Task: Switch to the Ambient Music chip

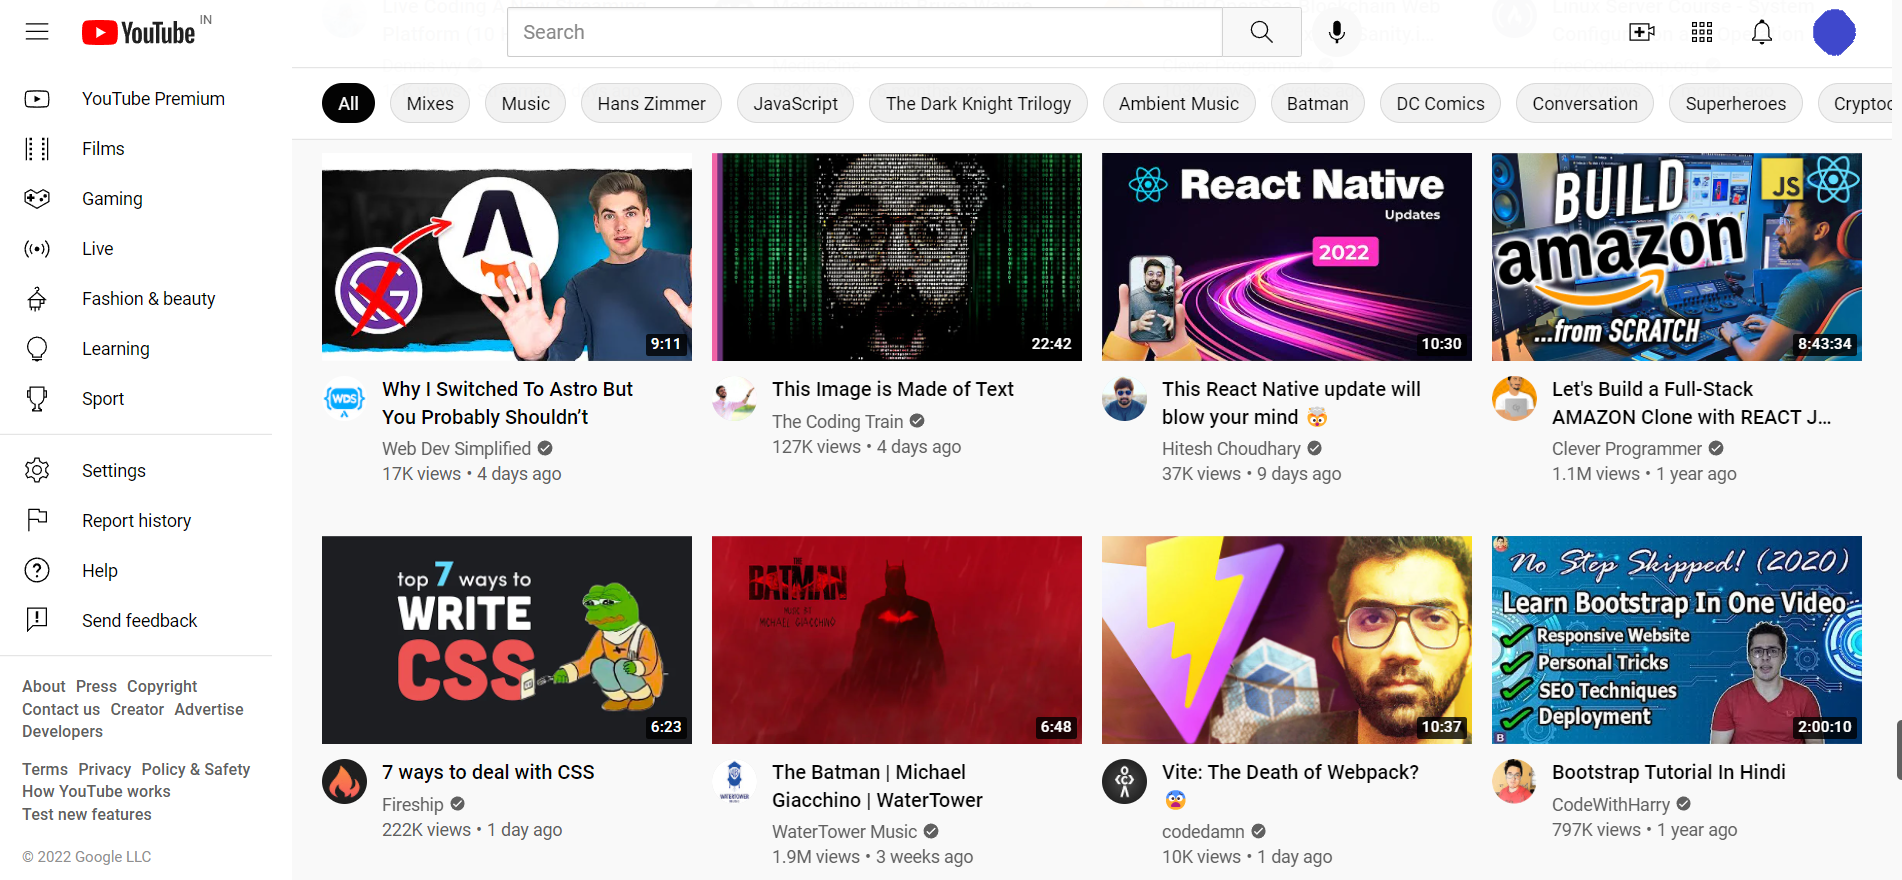Action: [1178, 103]
